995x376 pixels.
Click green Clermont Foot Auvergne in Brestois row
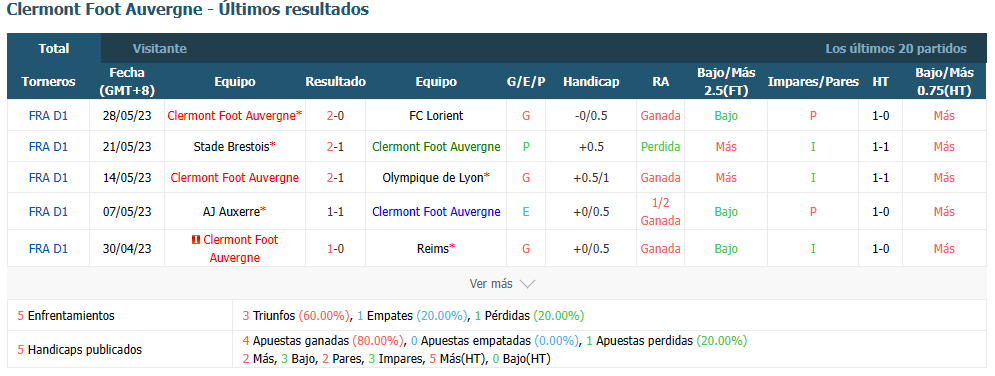(436, 146)
